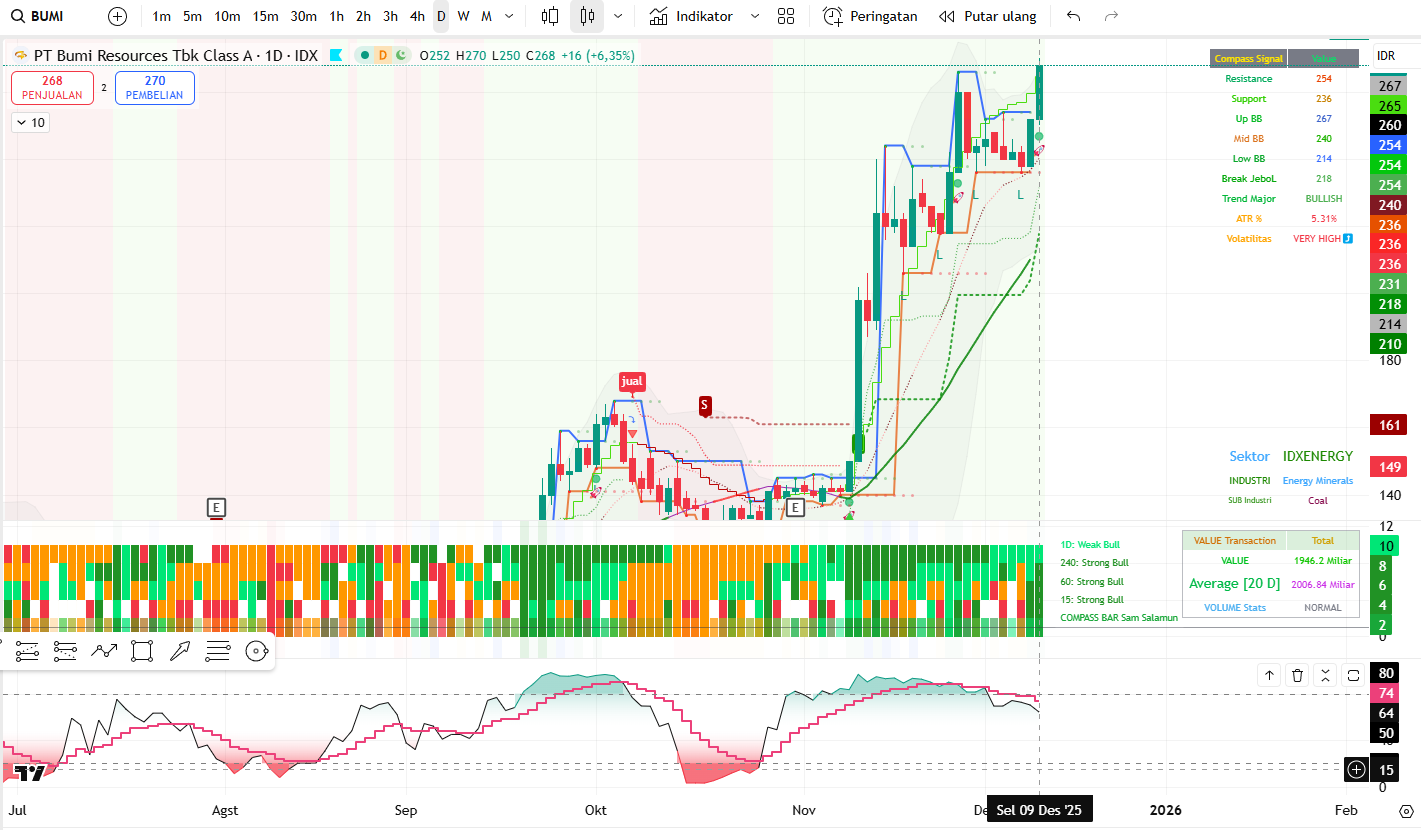The width and height of the screenshot is (1421, 830).
Task: Select the 15m interval
Action: click(266, 16)
